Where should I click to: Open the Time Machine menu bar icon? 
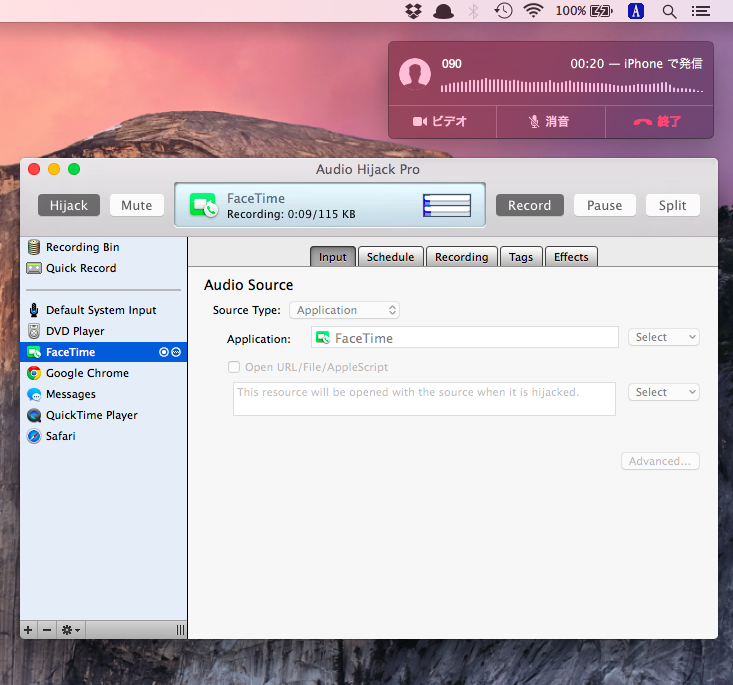click(x=503, y=11)
